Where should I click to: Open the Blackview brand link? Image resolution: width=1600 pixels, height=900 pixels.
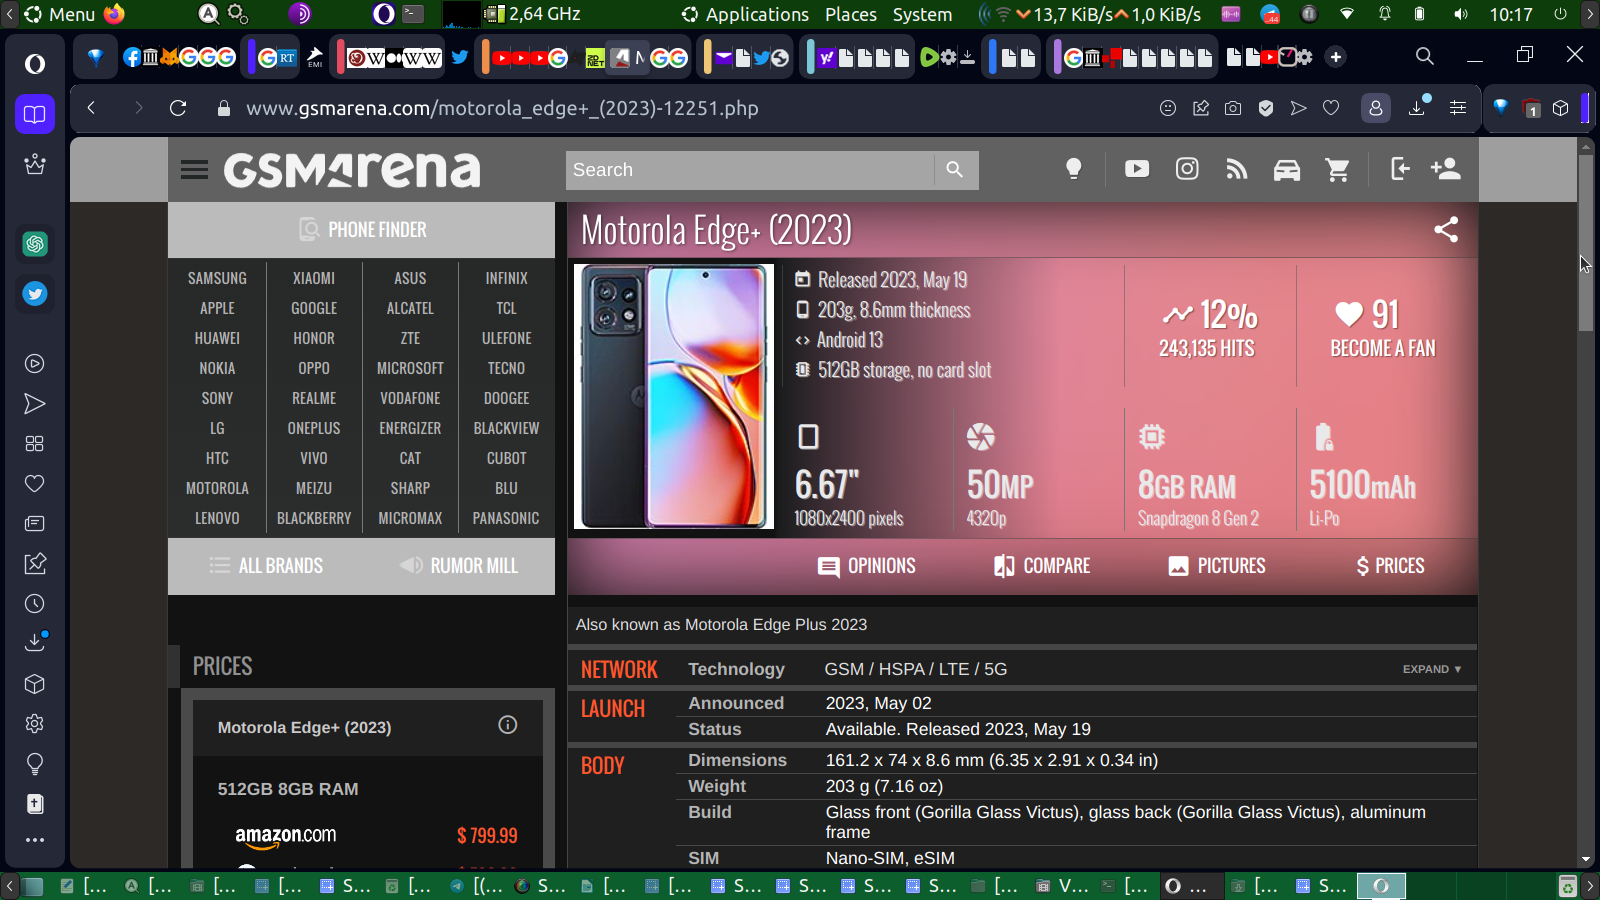tap(507, 429)
